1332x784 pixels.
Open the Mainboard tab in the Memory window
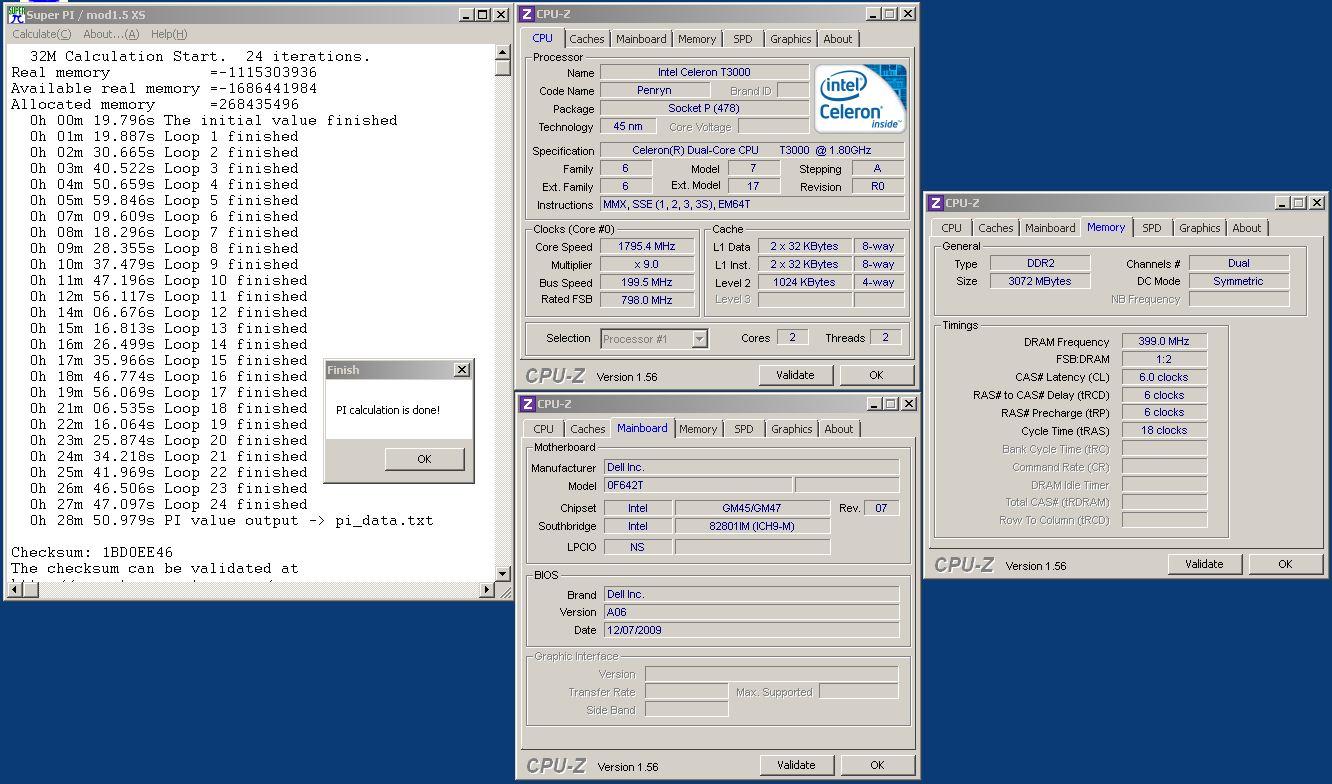pyautogui.click(x=1050, y=228)
